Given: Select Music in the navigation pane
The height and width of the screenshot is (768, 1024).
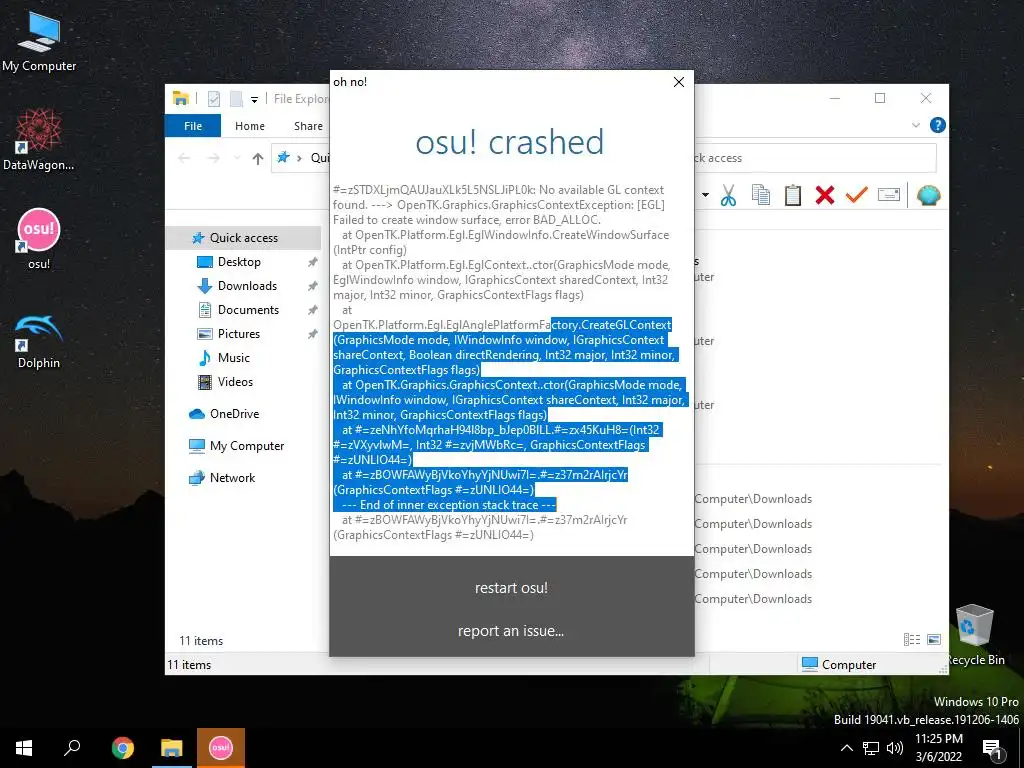Looking at the screenshot, I should pyautogui.click(x=233, y=358).
